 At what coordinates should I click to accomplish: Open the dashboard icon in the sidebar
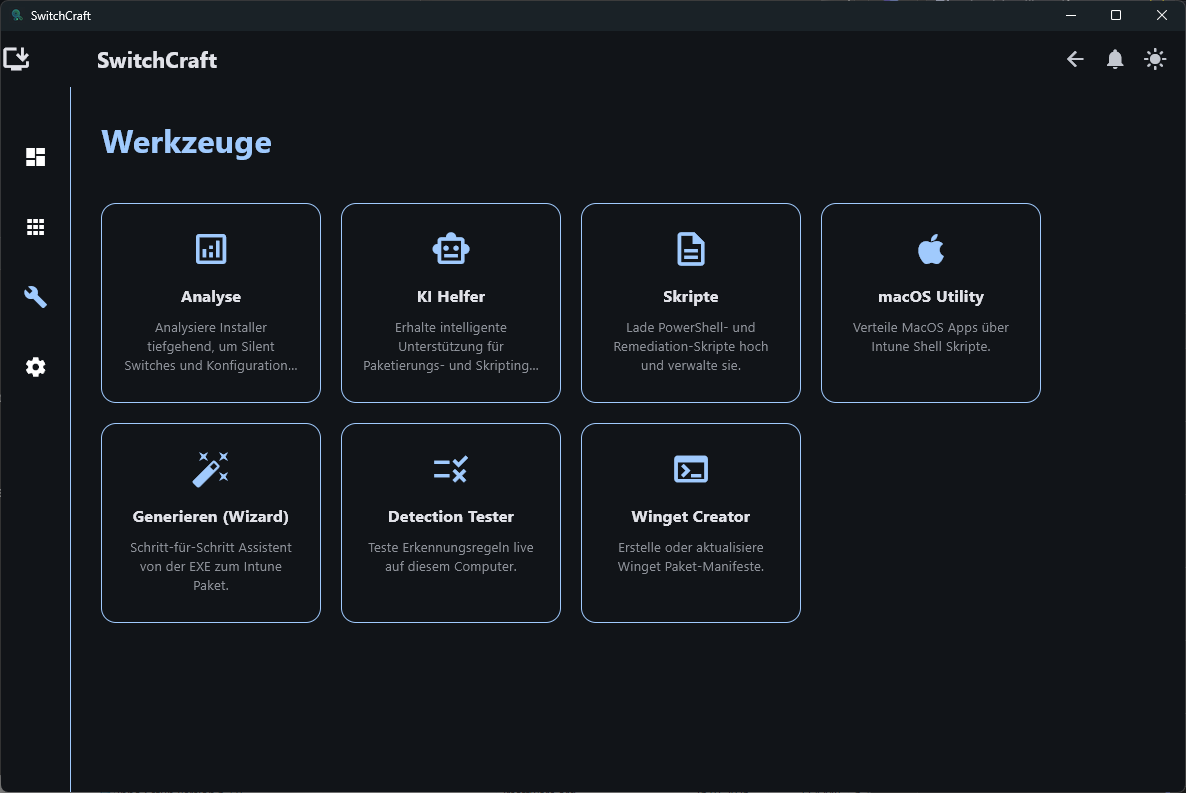[36, 157]
